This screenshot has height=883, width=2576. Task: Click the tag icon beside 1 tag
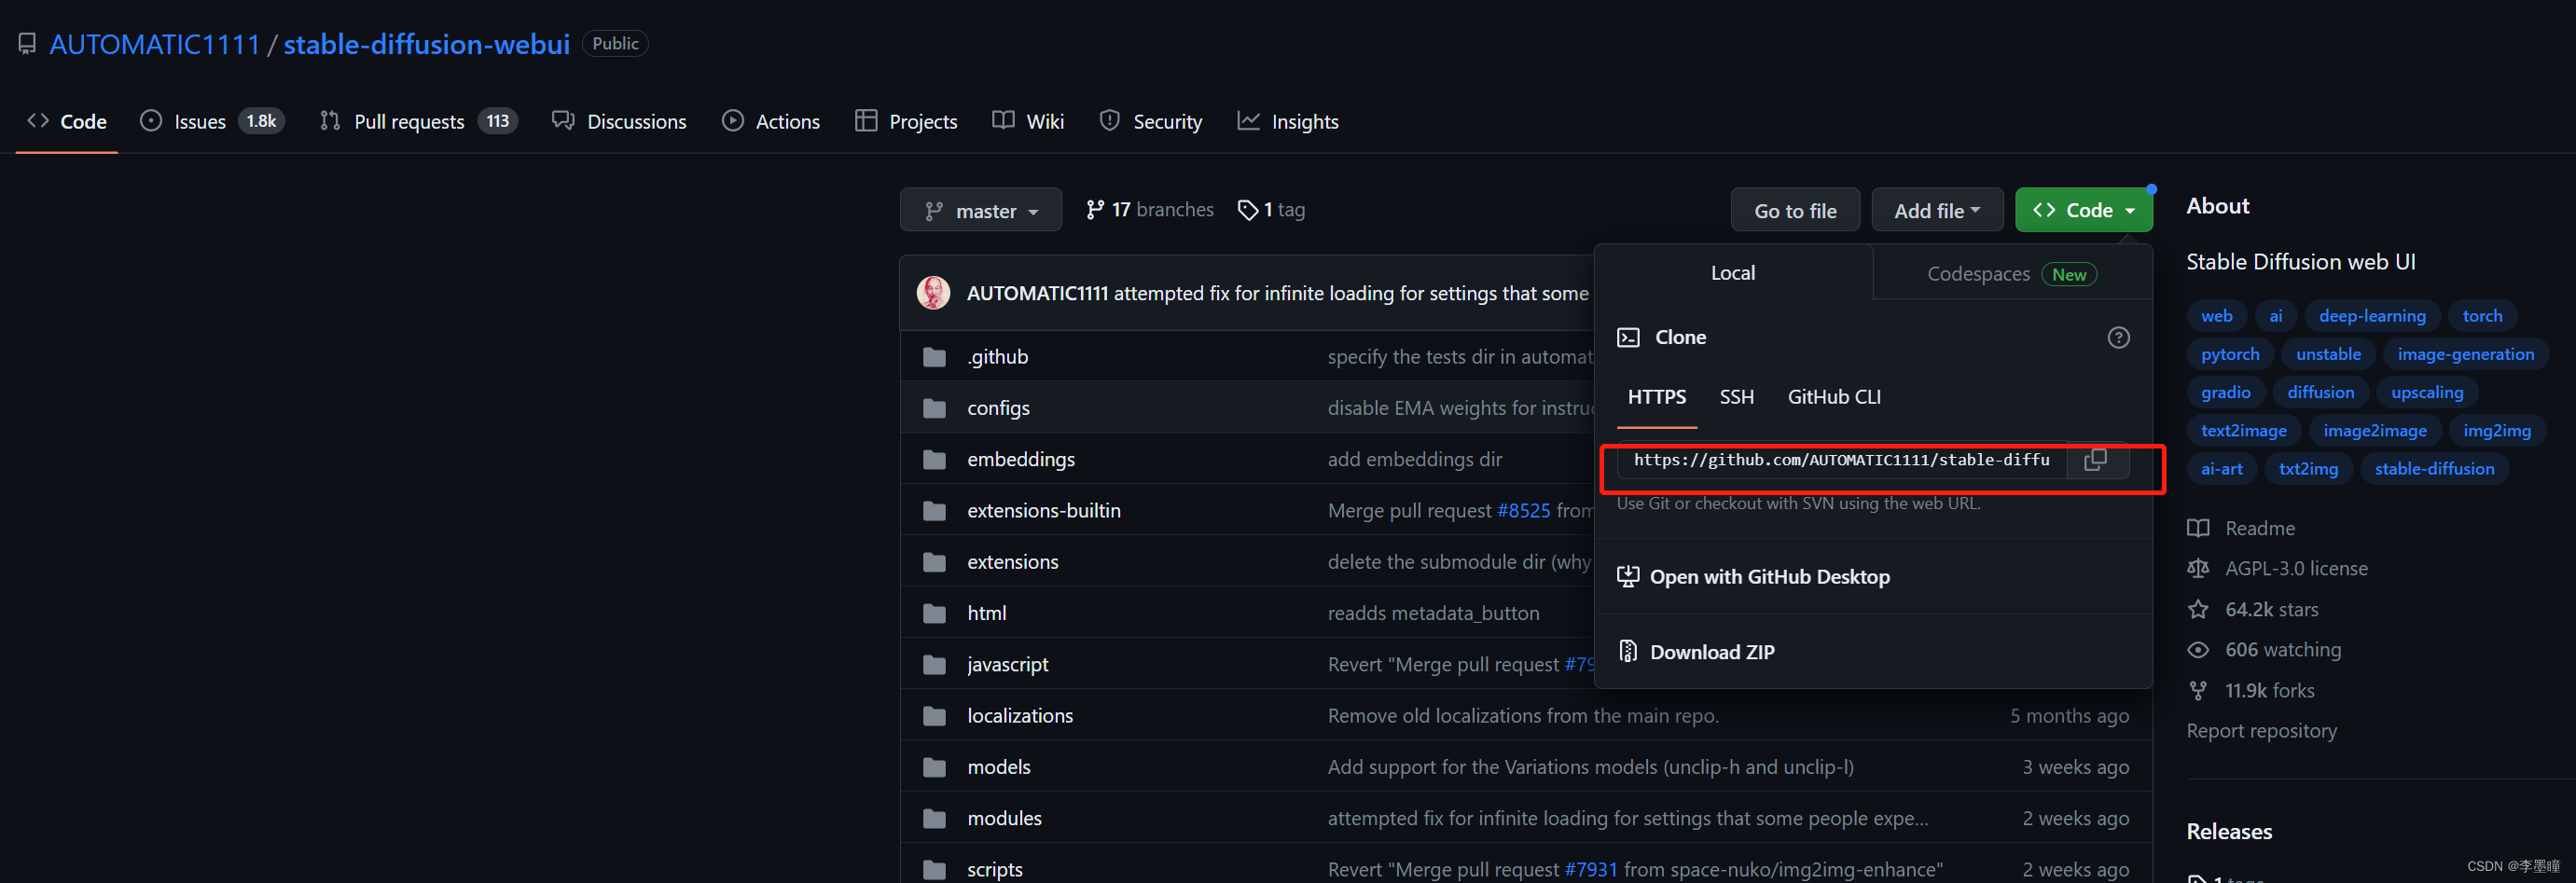click(x=1247, y=210)
